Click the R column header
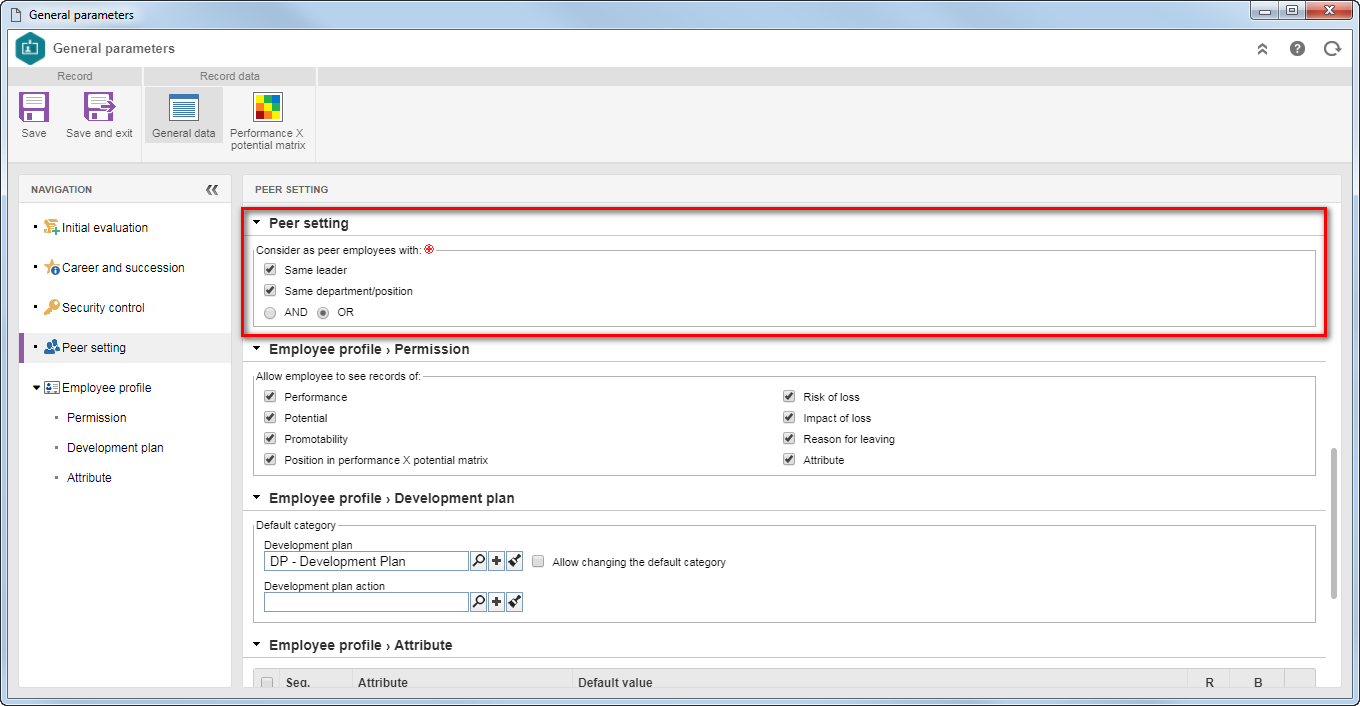This screenshot has width=1360, height=706. (x=1209, y=683)
